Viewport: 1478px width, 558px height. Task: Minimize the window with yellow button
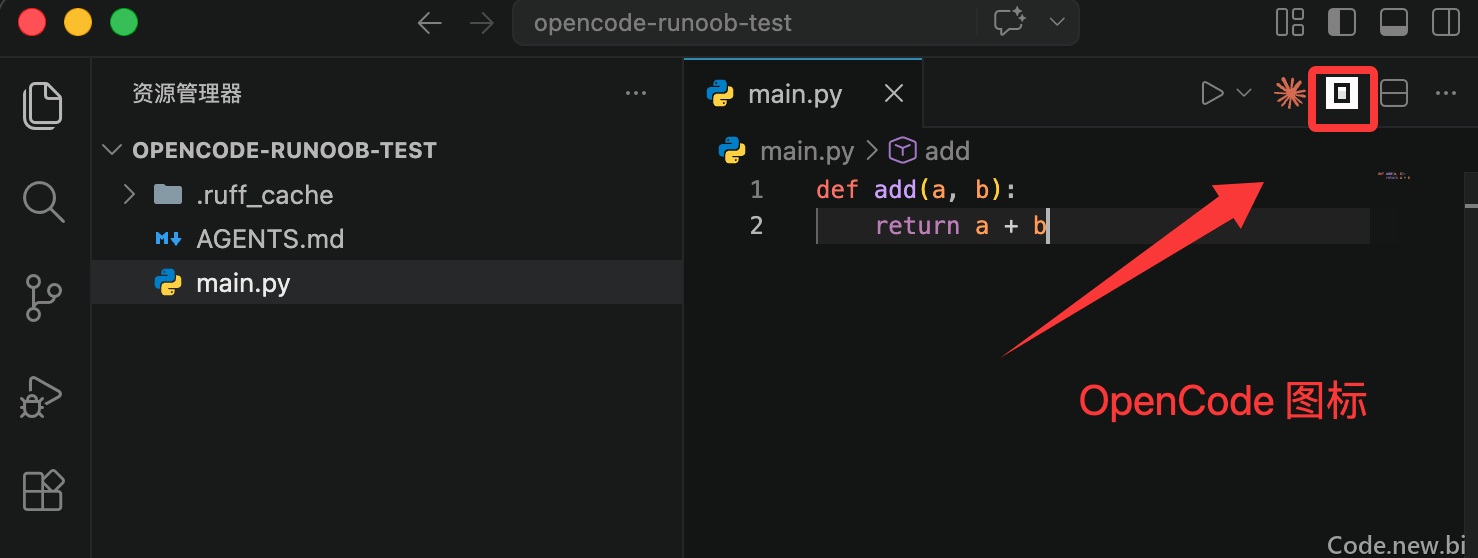[78, 22]
